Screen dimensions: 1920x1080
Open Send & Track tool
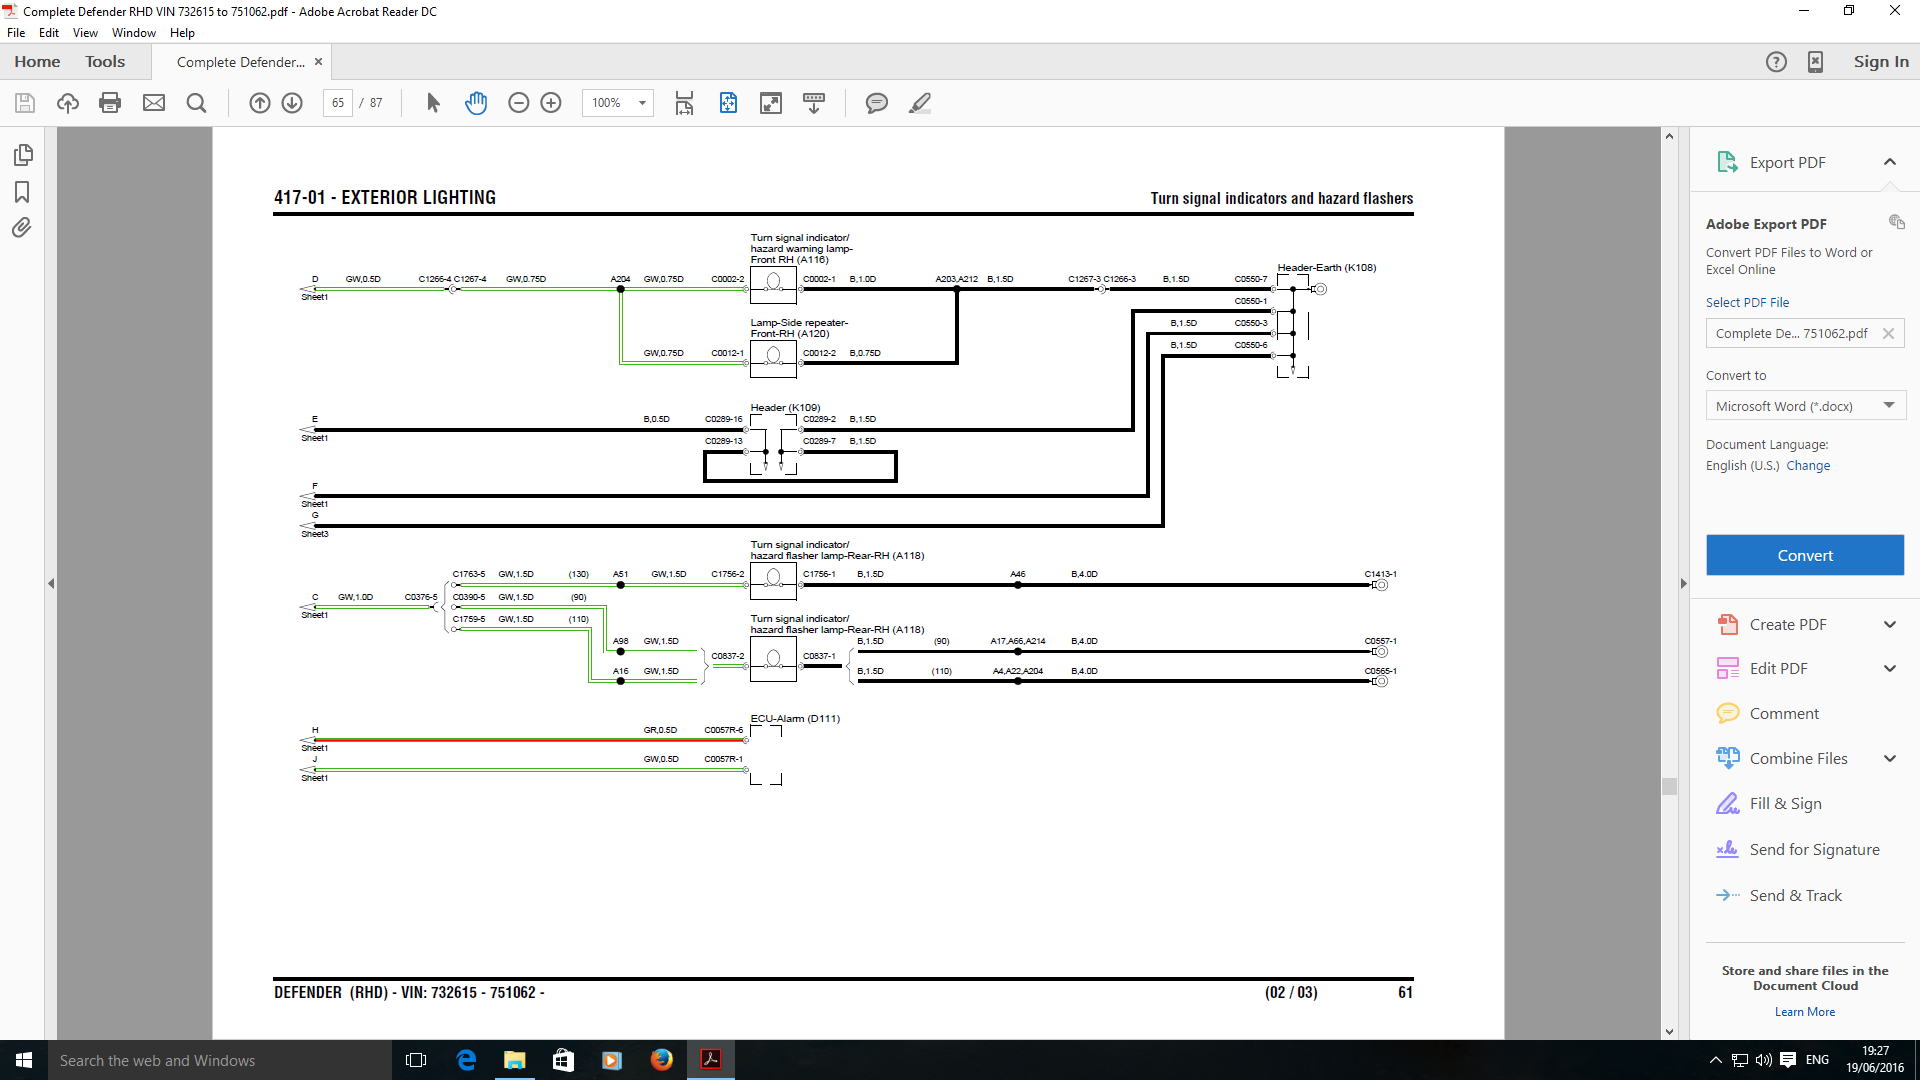click(x=1778, y=896)
